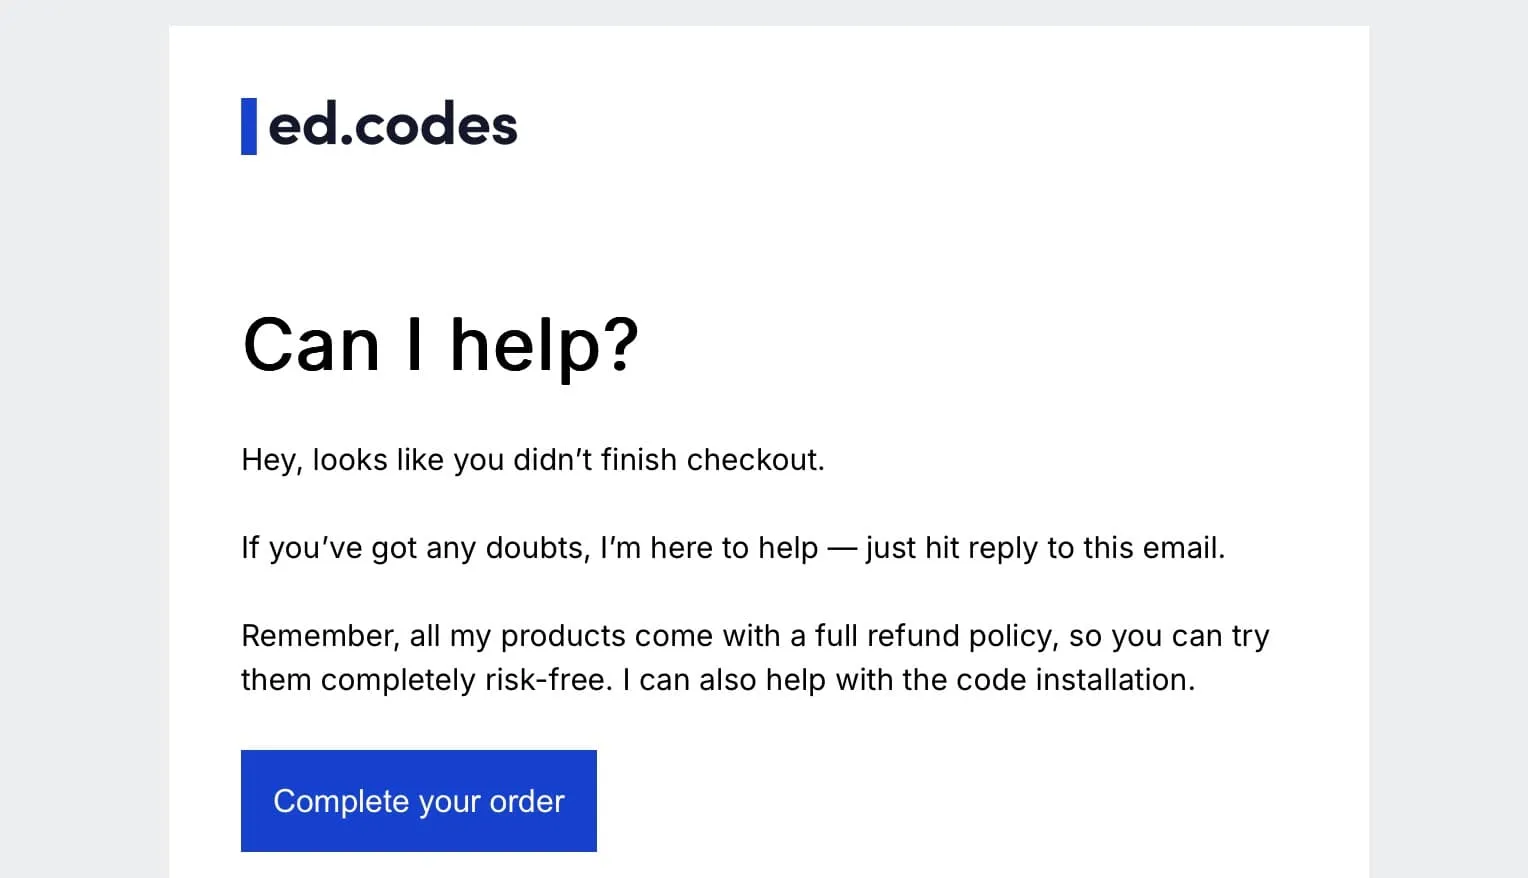Click the gray margin left of the email

(x=84, y=450)
